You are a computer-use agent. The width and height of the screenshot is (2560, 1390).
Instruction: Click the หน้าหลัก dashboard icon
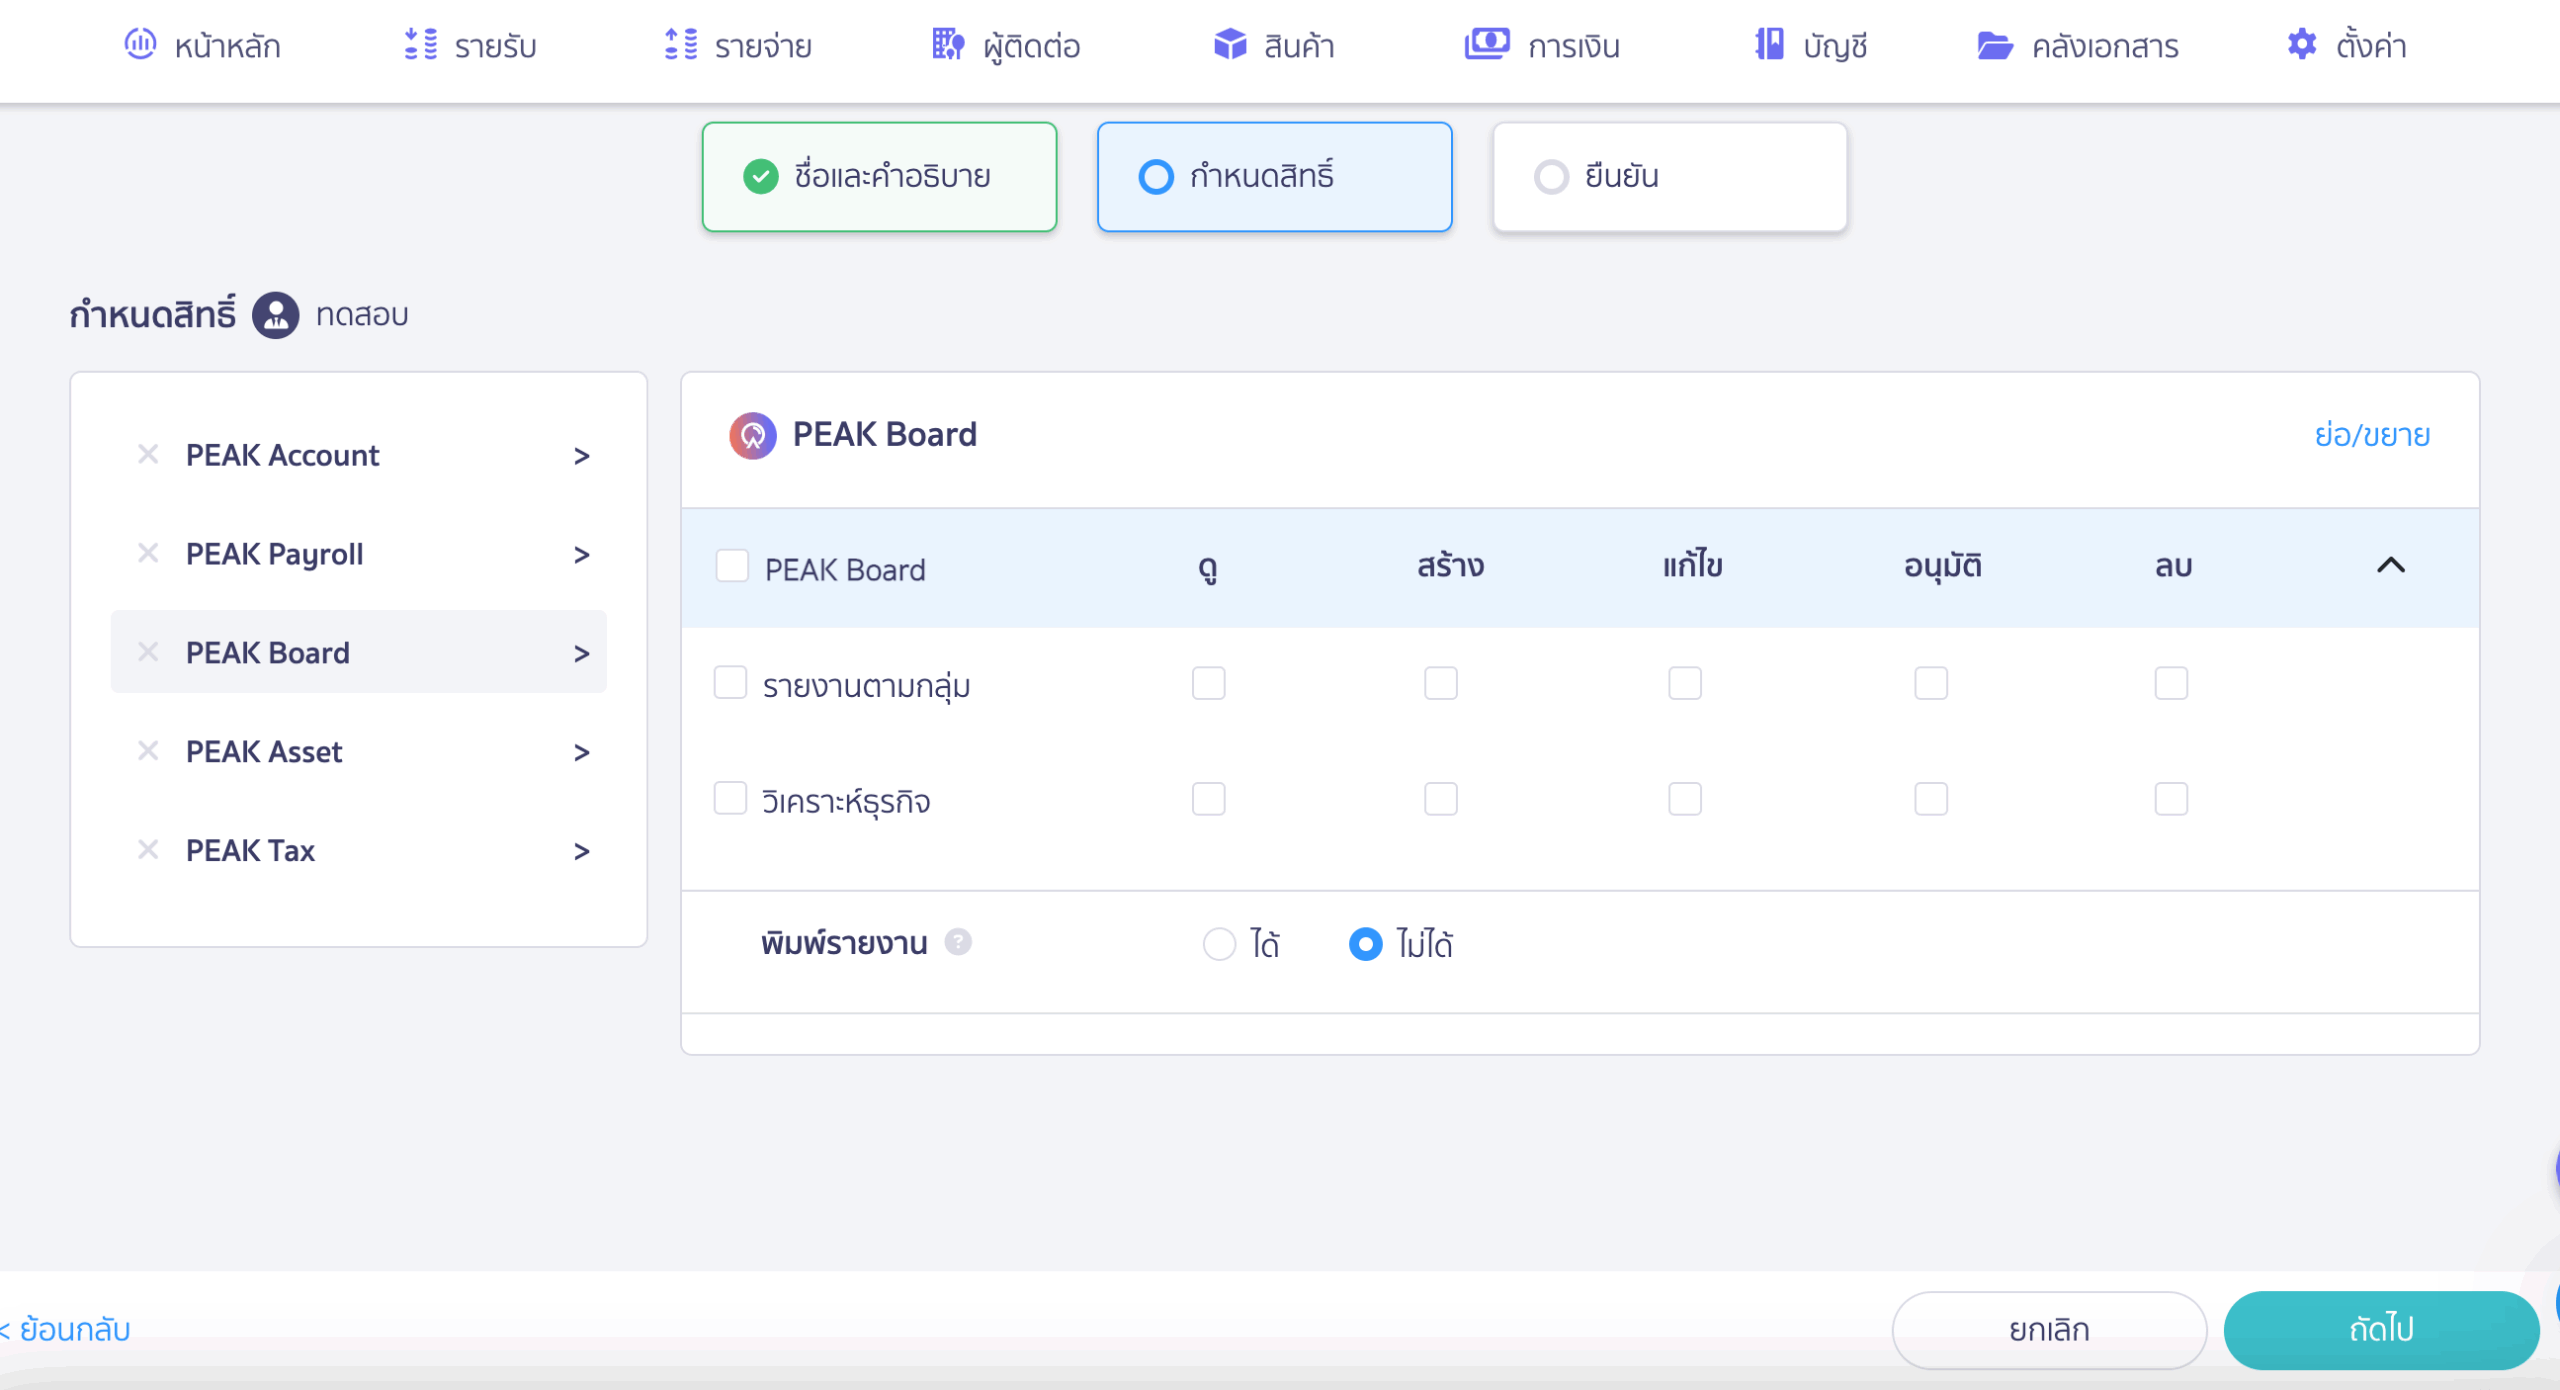tap(140, 44)
